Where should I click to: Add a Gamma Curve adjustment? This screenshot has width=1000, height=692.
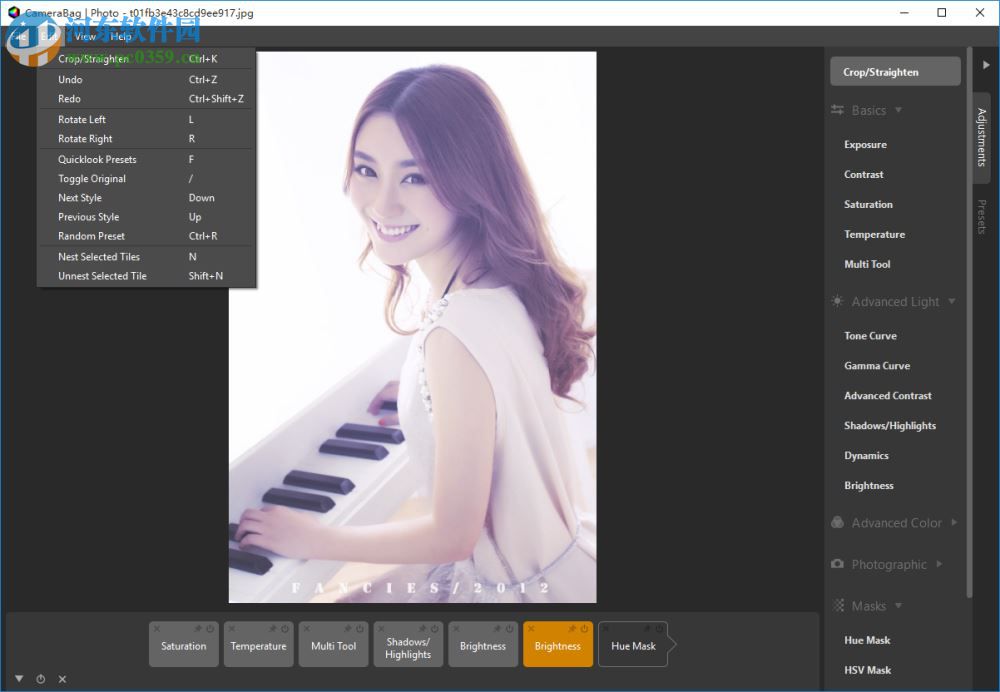point(877,365)
